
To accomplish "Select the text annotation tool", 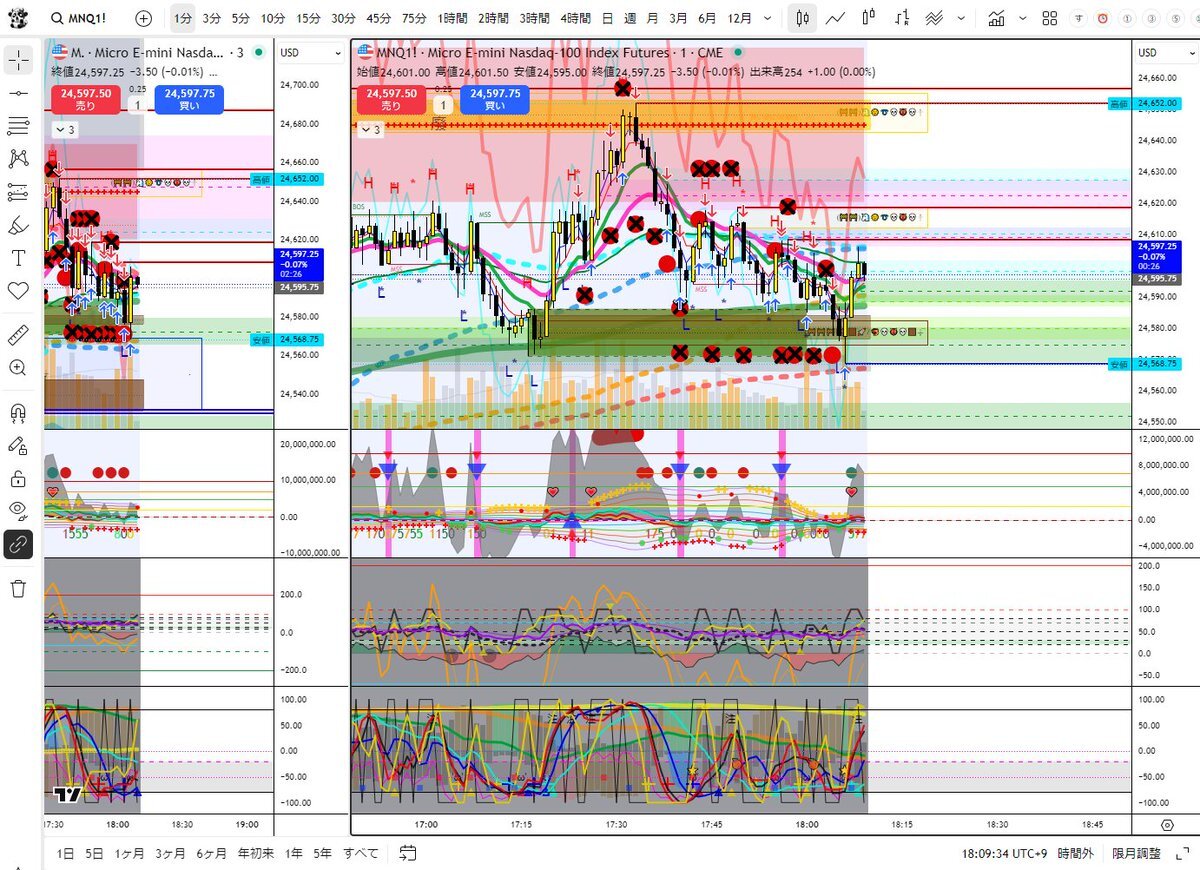I will click(18, 258).
